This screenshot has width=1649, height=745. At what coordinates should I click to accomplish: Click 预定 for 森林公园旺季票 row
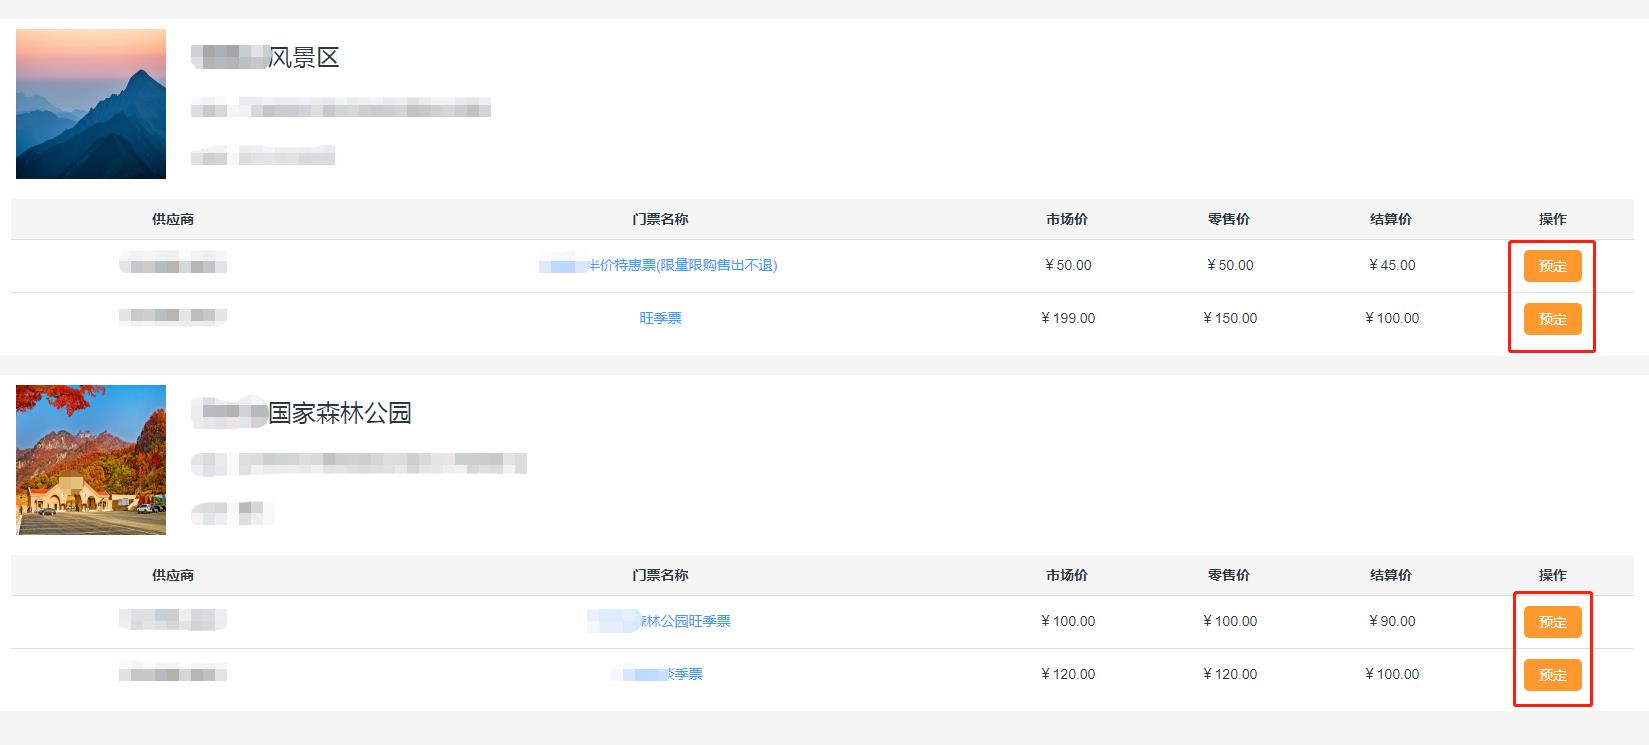(x=1552, y=622)
